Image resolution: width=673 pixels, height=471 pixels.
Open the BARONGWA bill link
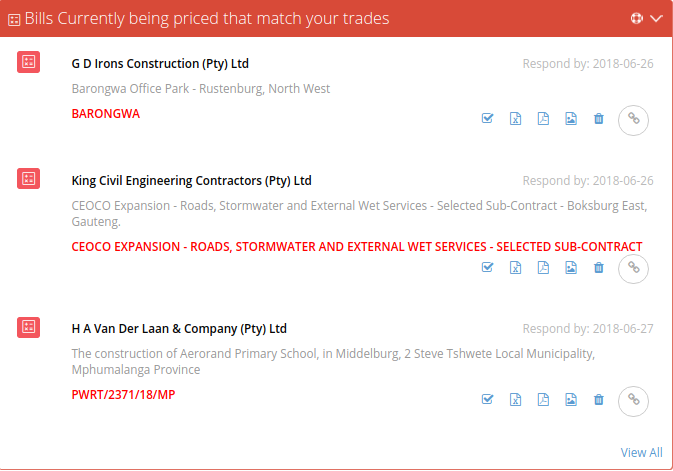106,114
